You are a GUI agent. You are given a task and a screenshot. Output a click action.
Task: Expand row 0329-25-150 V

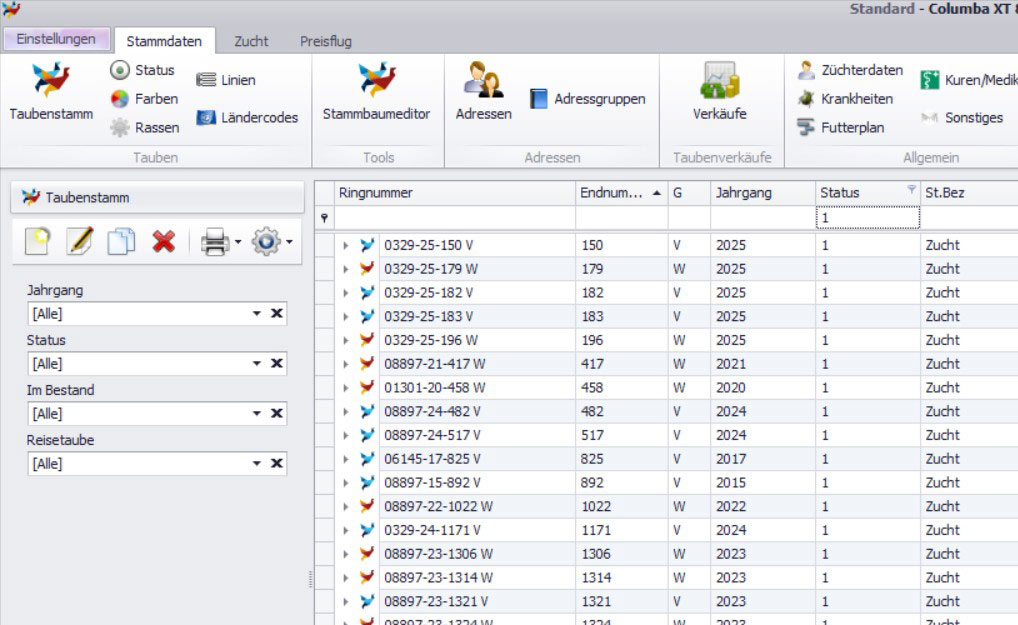coord(345,245)
